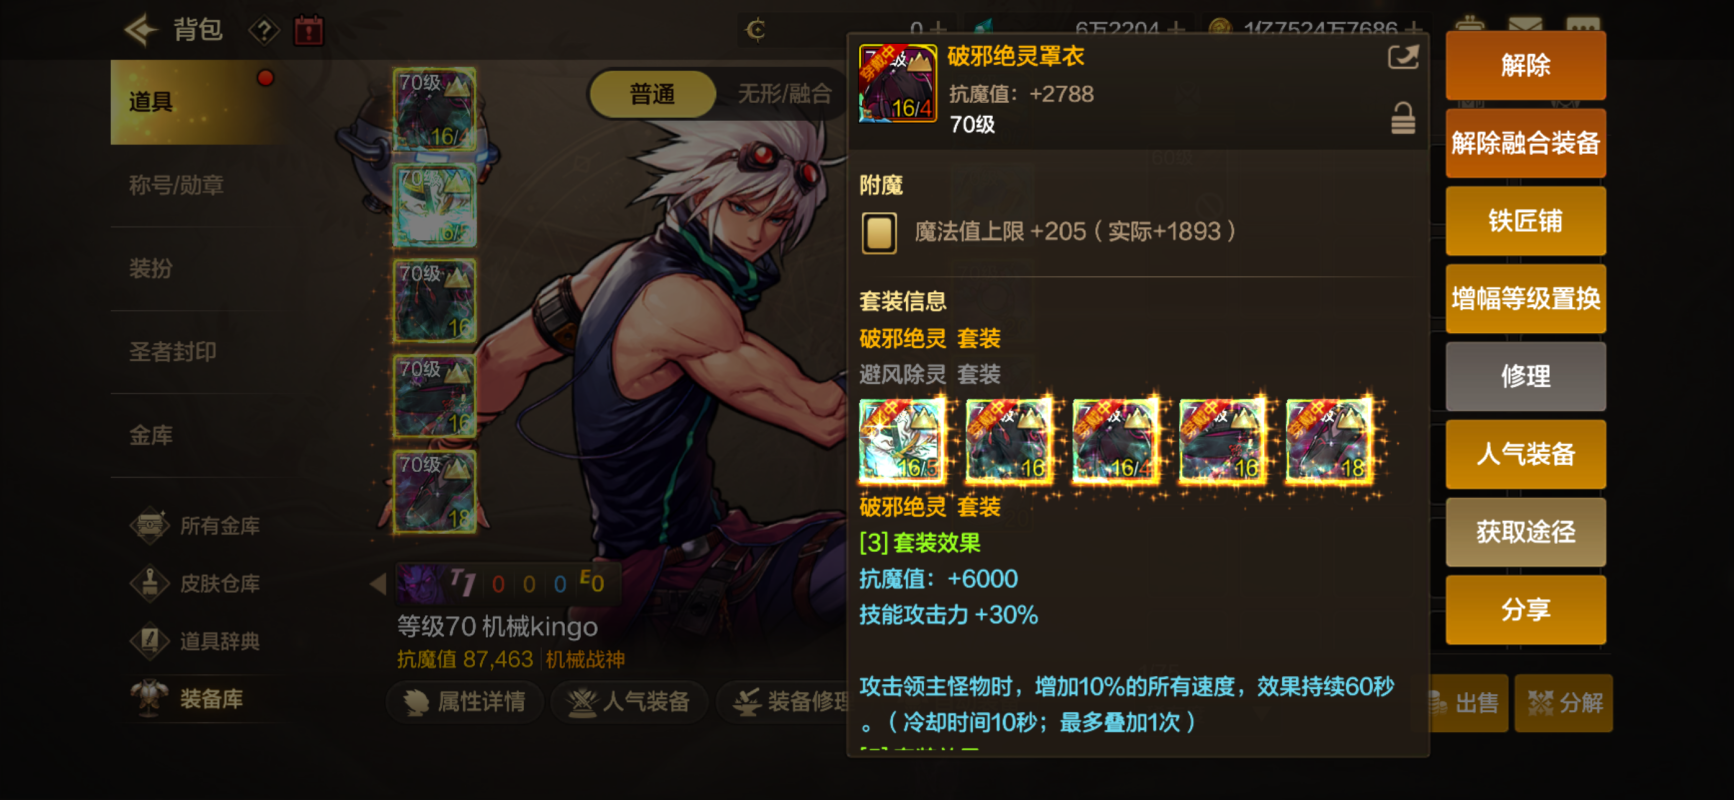Select the set piece thumbnail marked 18
This screenshot has height=800, width=1734.
click(1329, 441)
